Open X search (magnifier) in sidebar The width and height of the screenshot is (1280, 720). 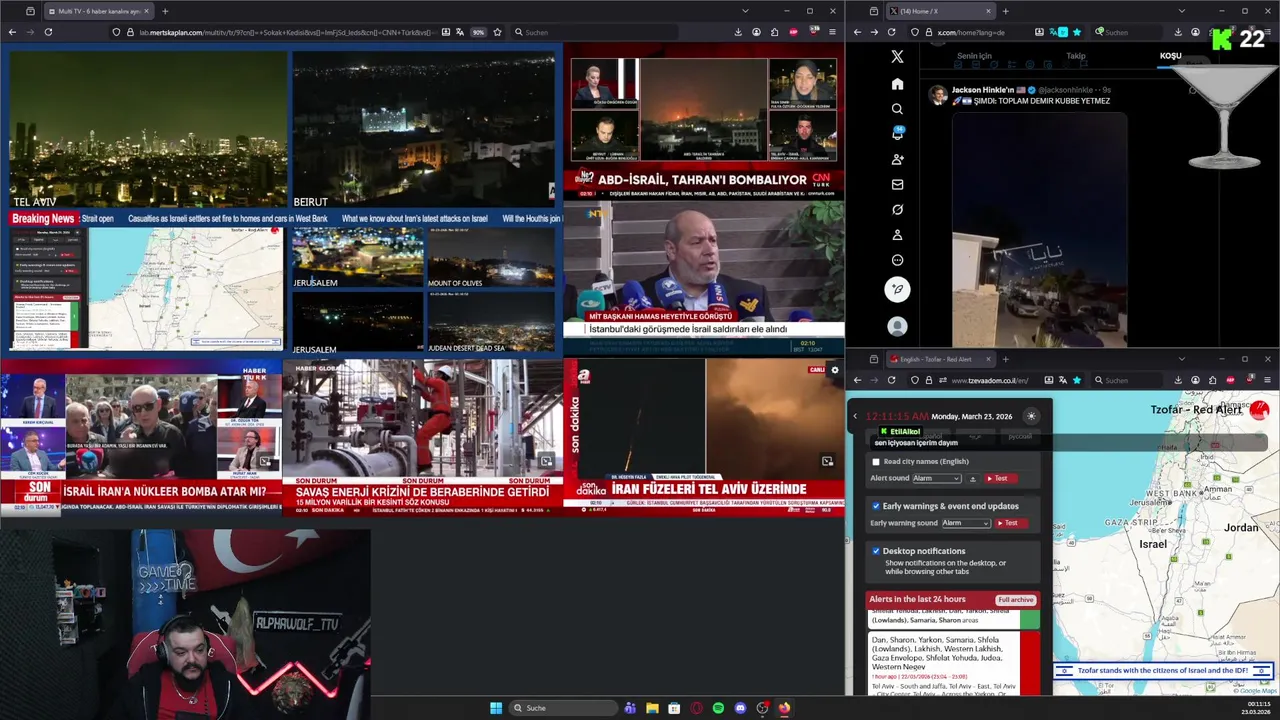click(897, 109)
